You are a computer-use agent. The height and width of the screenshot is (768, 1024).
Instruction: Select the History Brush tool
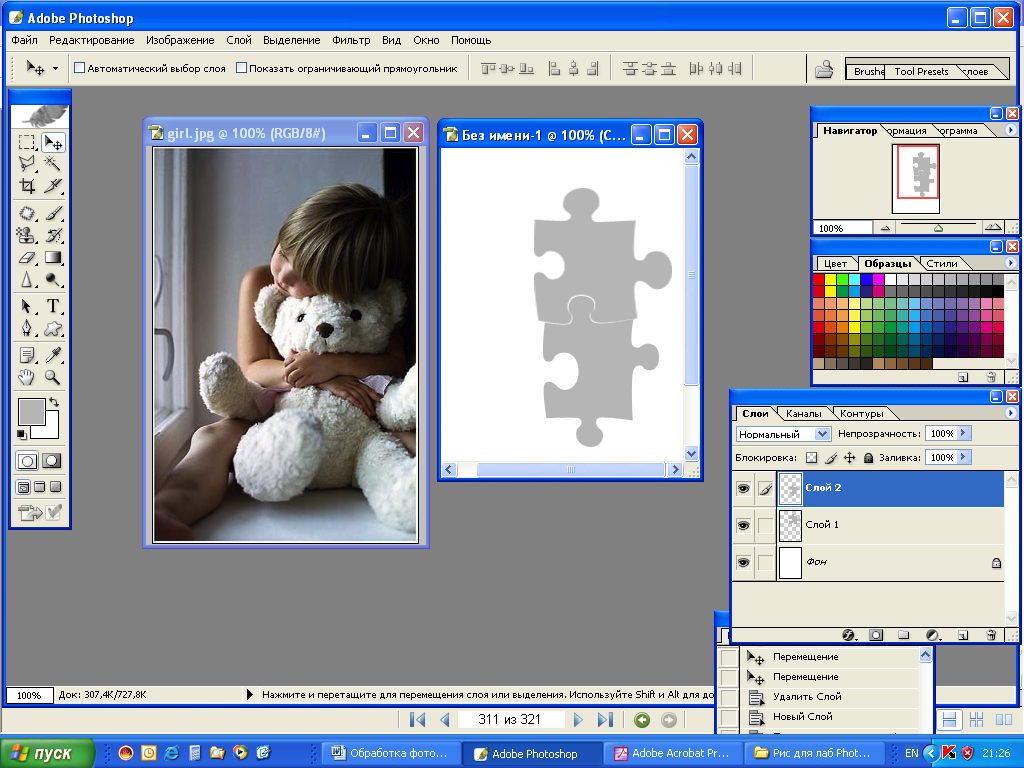coord(52,235)
